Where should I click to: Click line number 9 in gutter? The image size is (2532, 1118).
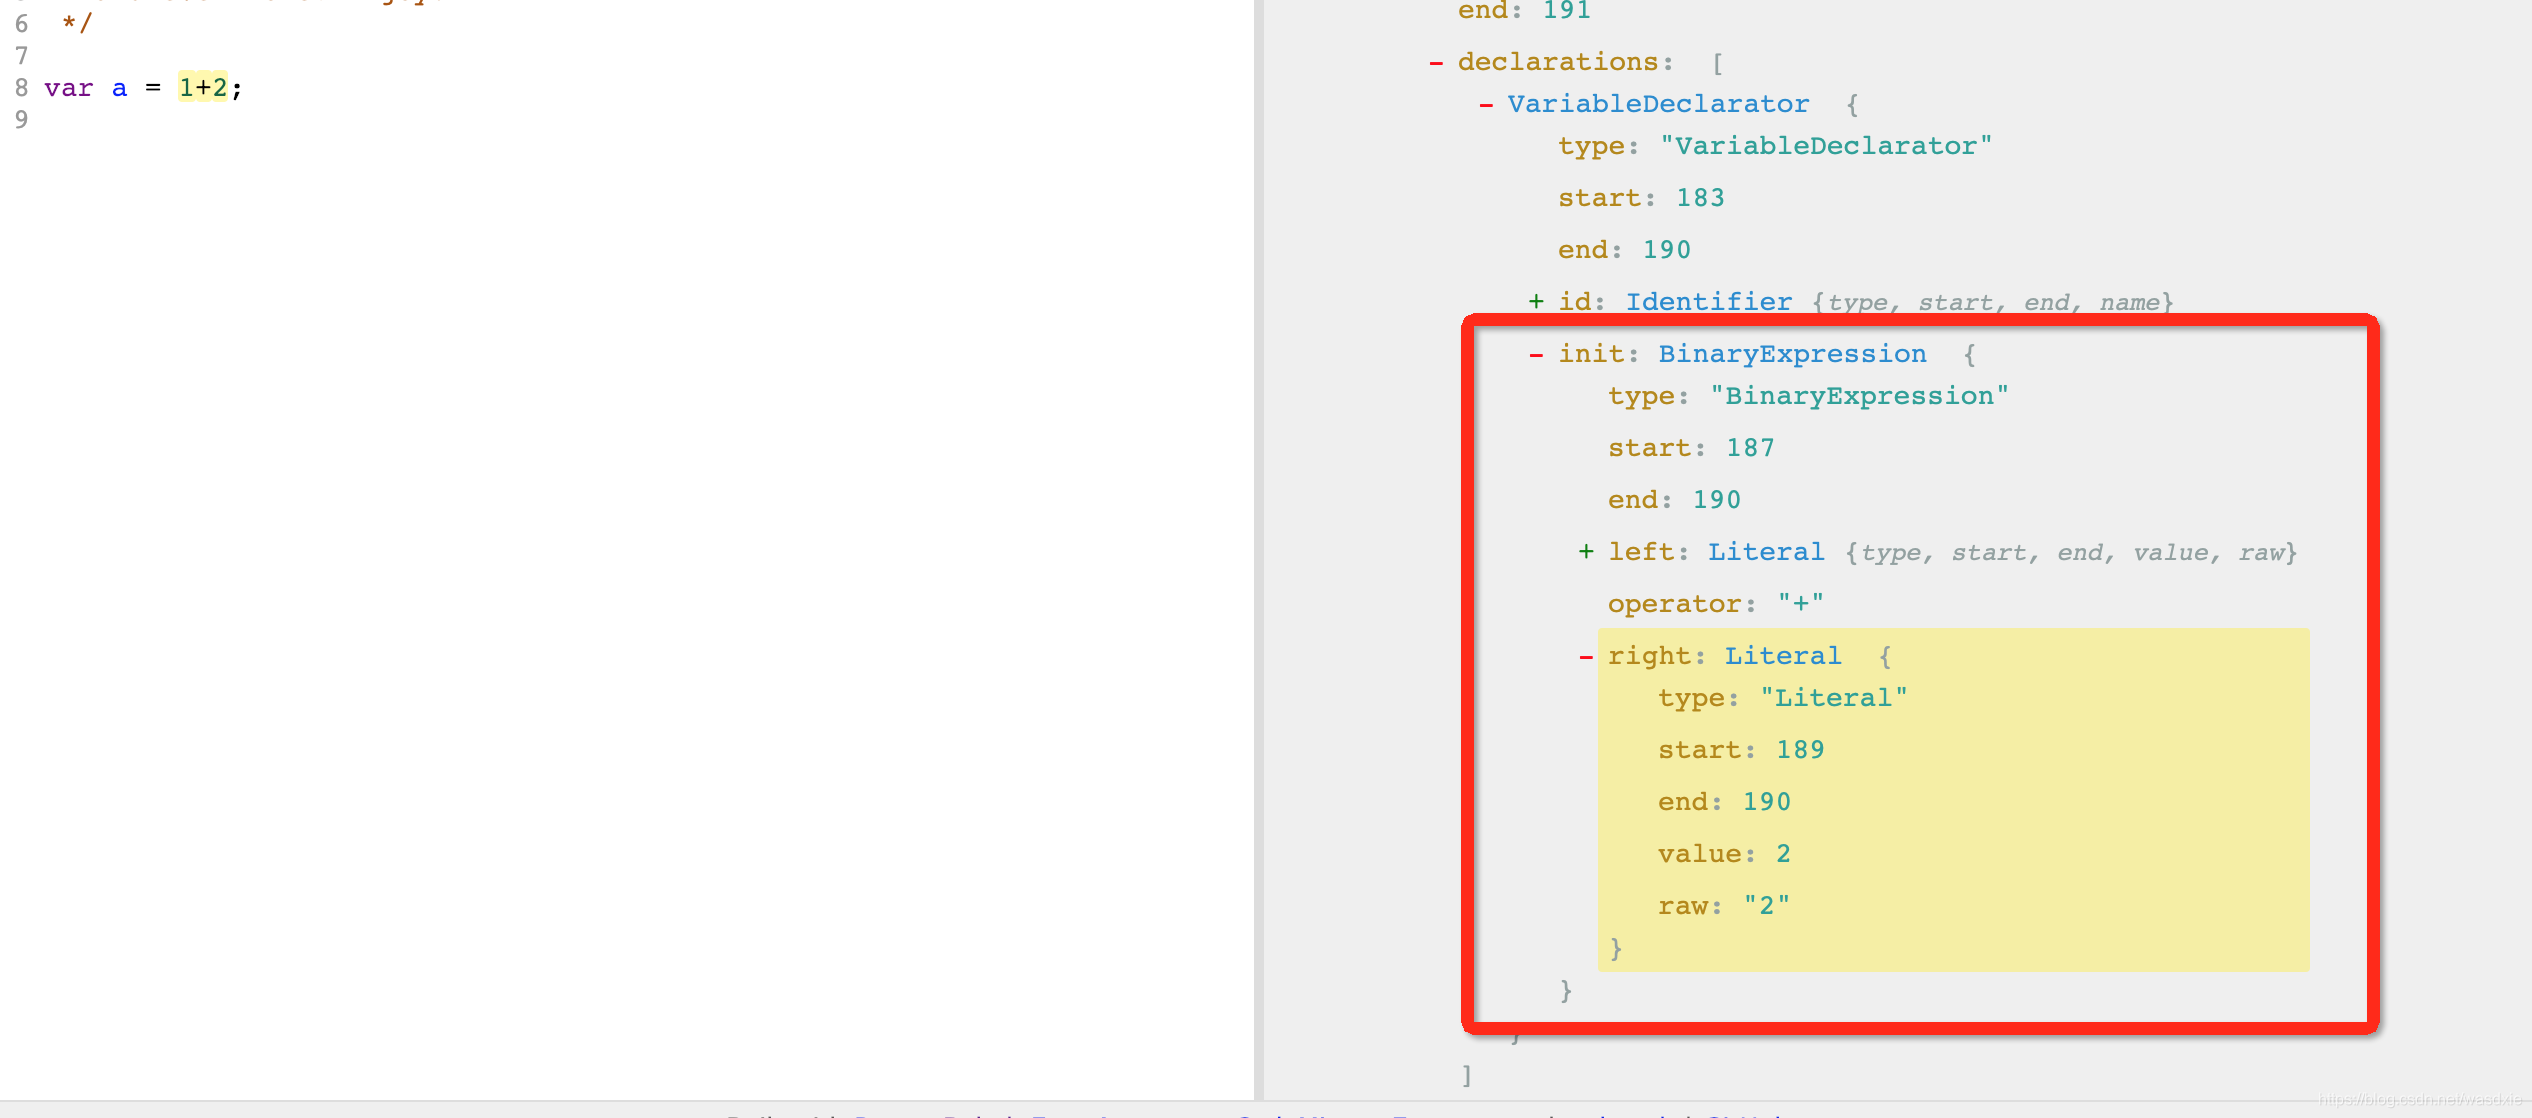pos(21,120)
